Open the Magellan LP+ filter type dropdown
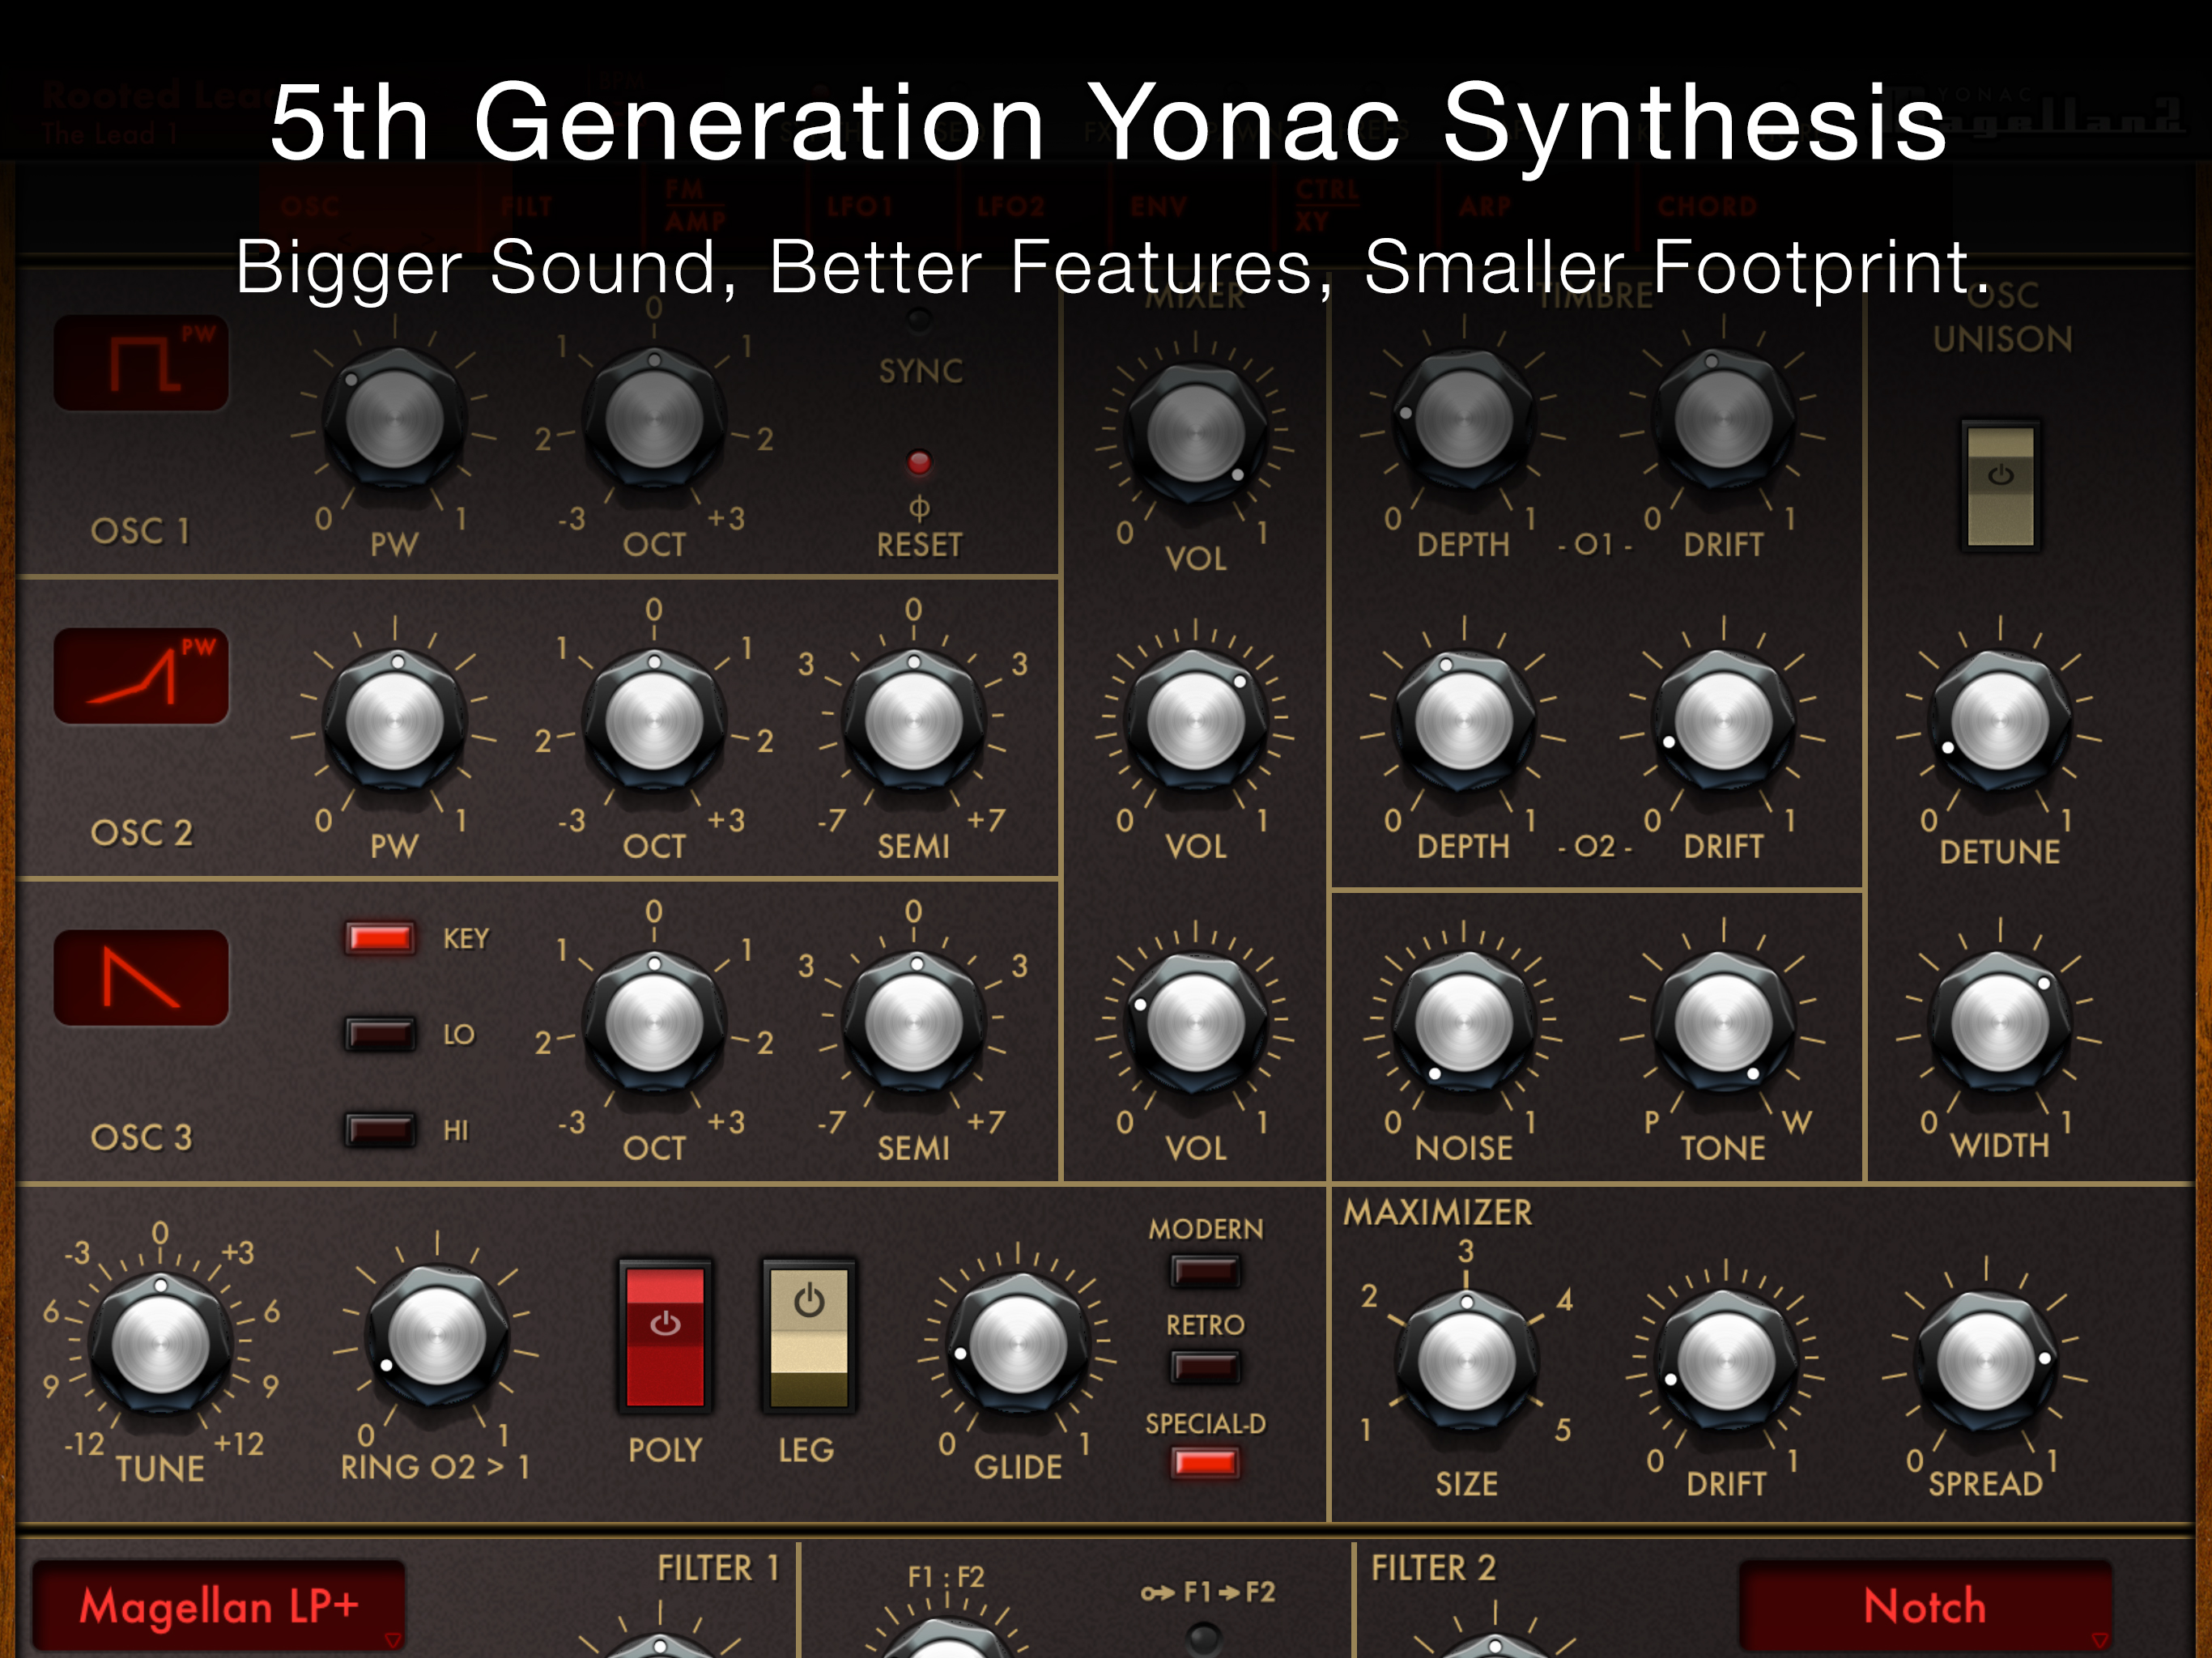Image resolution: width=2212 pixels, height=1658 pixels. pyautogui.click(x=219, y=1606)
